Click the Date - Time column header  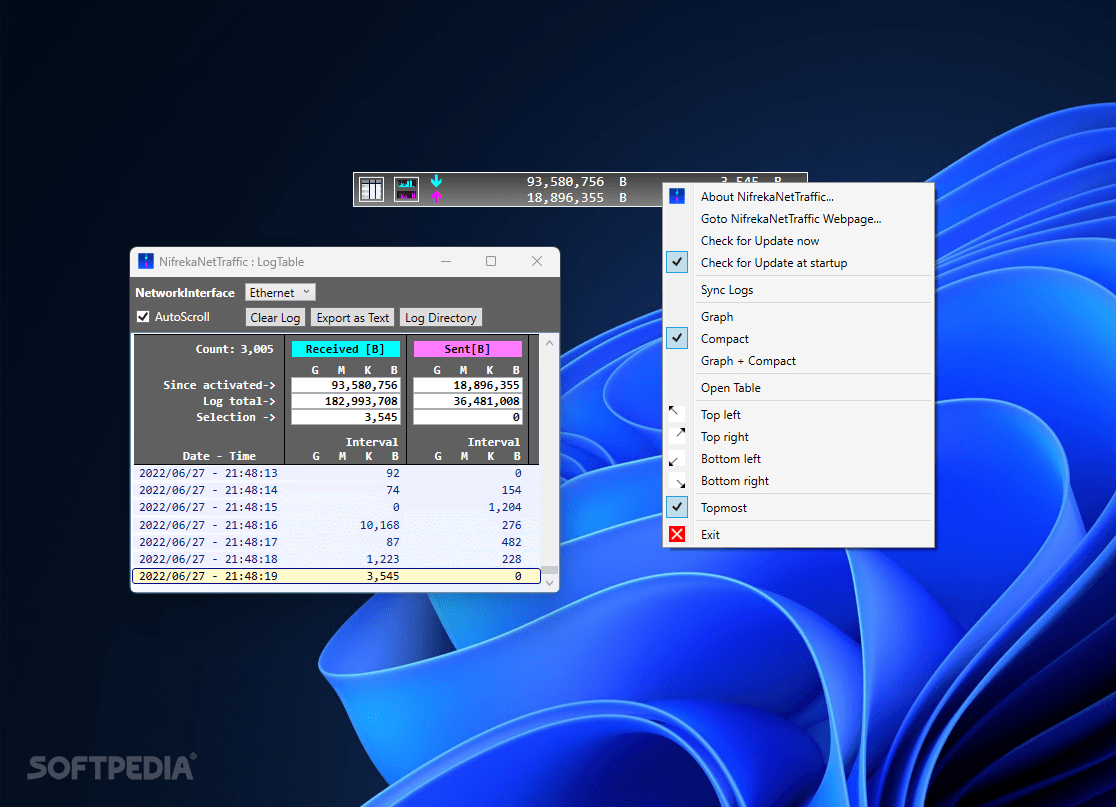[x=219, y=456]
